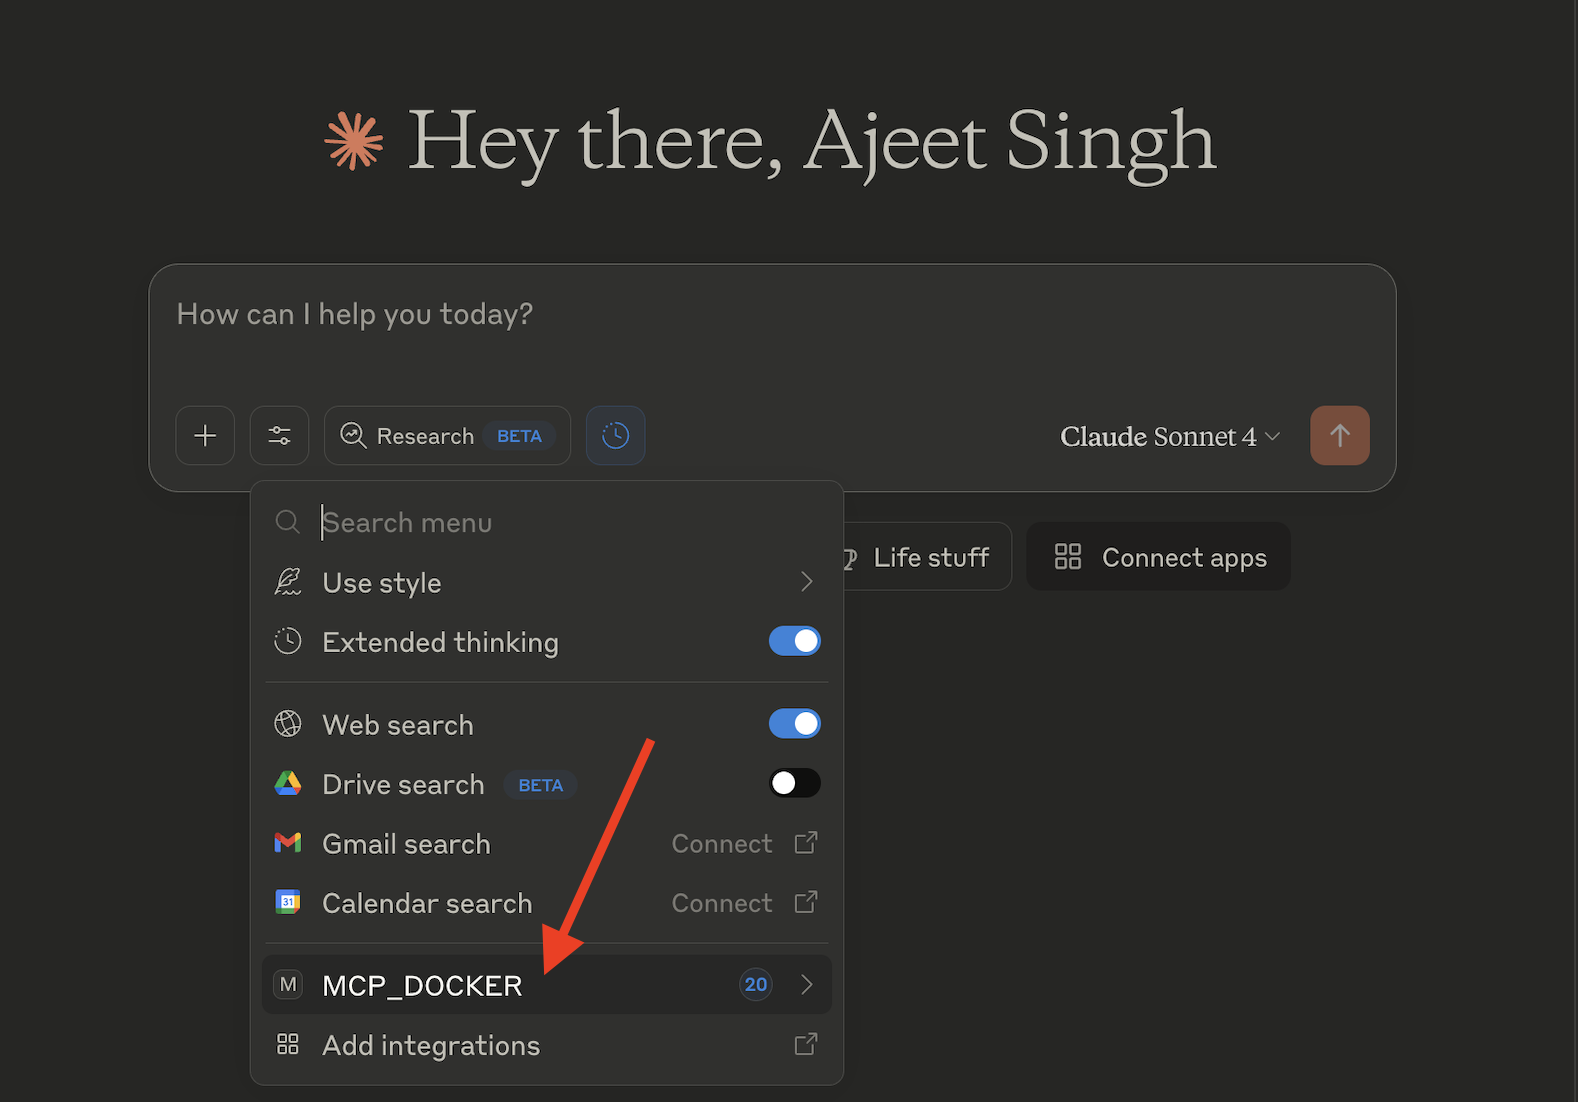Click the sliders tools settings icon
The image size is (1578, 1102).
(x=279, y=436)
